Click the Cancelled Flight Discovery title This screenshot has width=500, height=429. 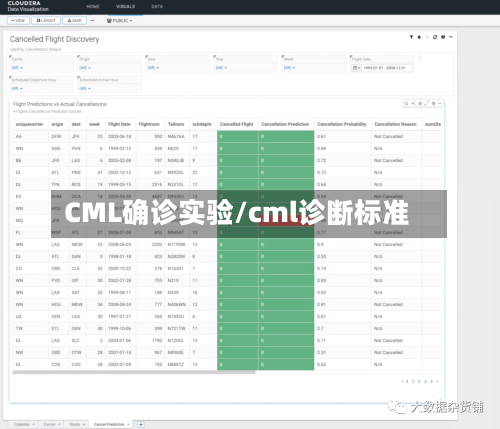(x=54, y=39)
